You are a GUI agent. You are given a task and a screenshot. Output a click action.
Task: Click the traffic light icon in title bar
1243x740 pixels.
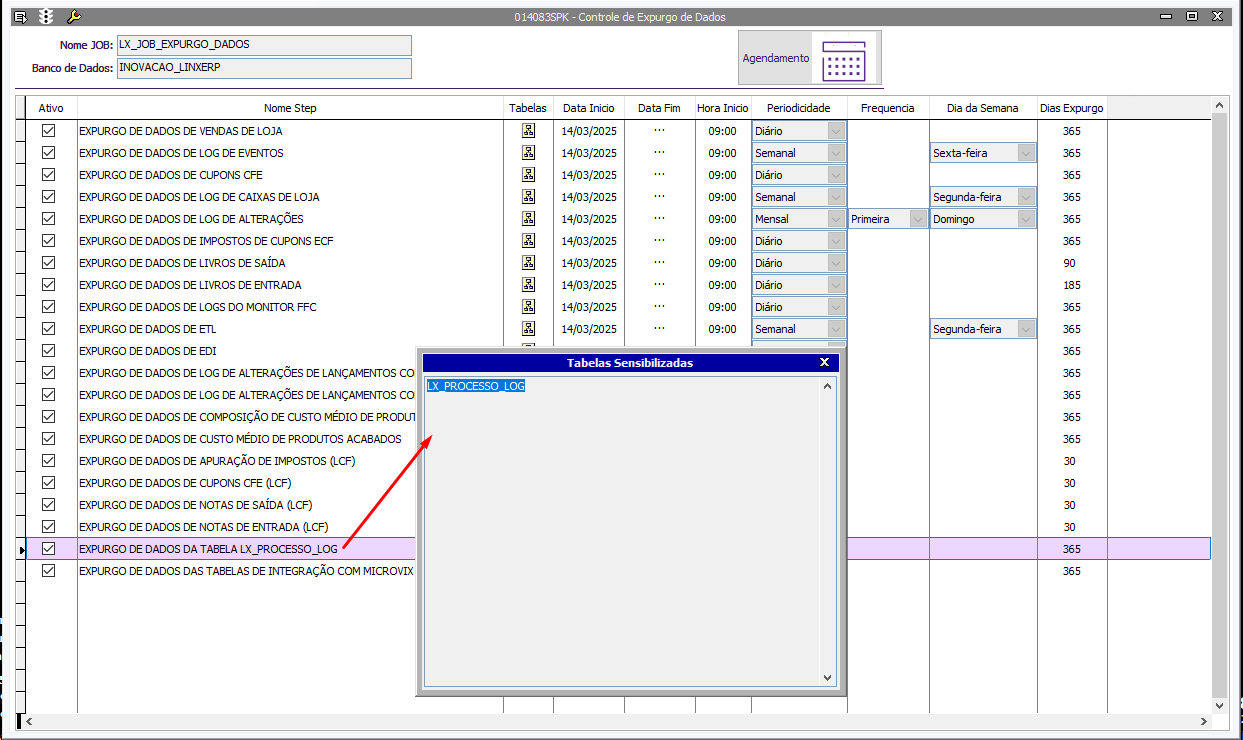pyautogui.click(x=46, y=17)
